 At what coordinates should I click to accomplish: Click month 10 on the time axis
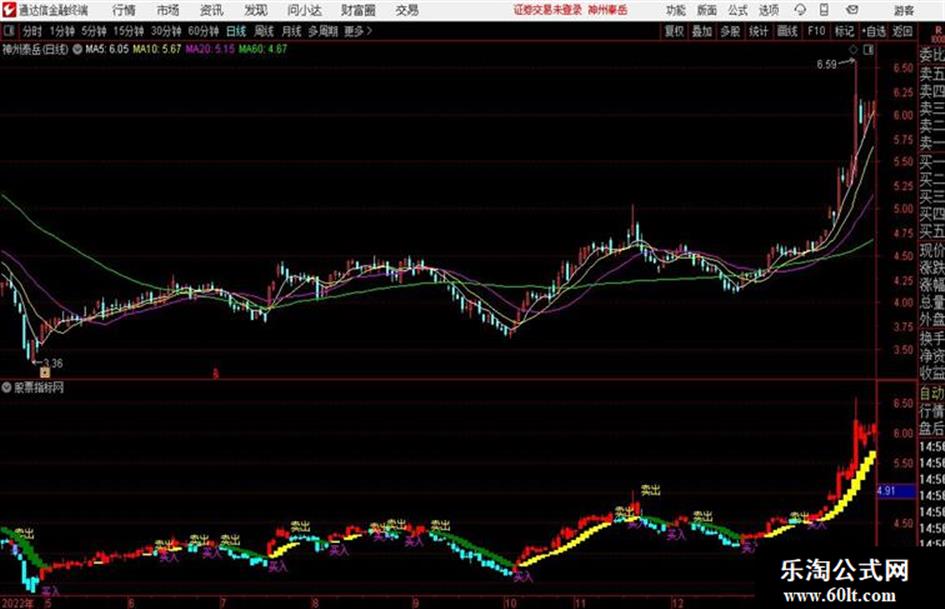[x=510, y=603]
